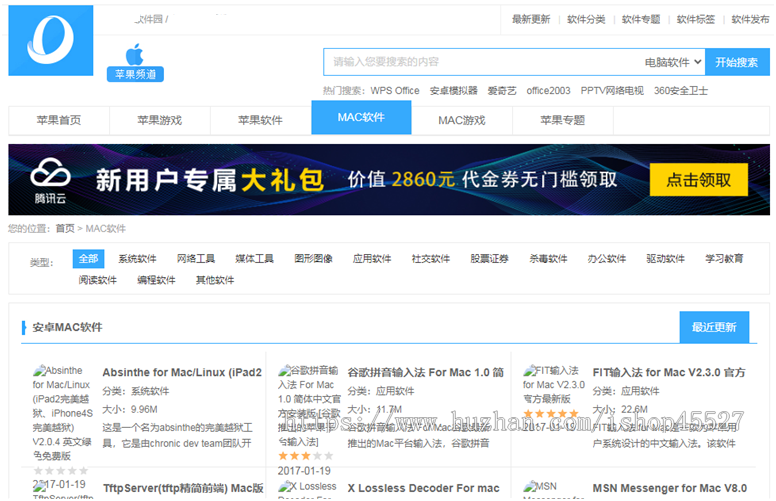Screen dimensions: 776x501
Task: Select the MAC软件 tab
Action: [361, 117]
